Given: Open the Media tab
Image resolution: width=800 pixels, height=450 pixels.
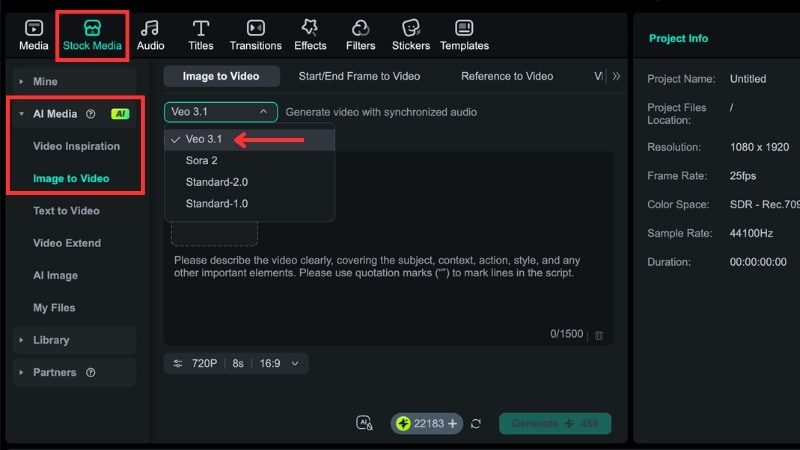Looking at the screenshot, I should pyautogui.click(x=34, y=36).
